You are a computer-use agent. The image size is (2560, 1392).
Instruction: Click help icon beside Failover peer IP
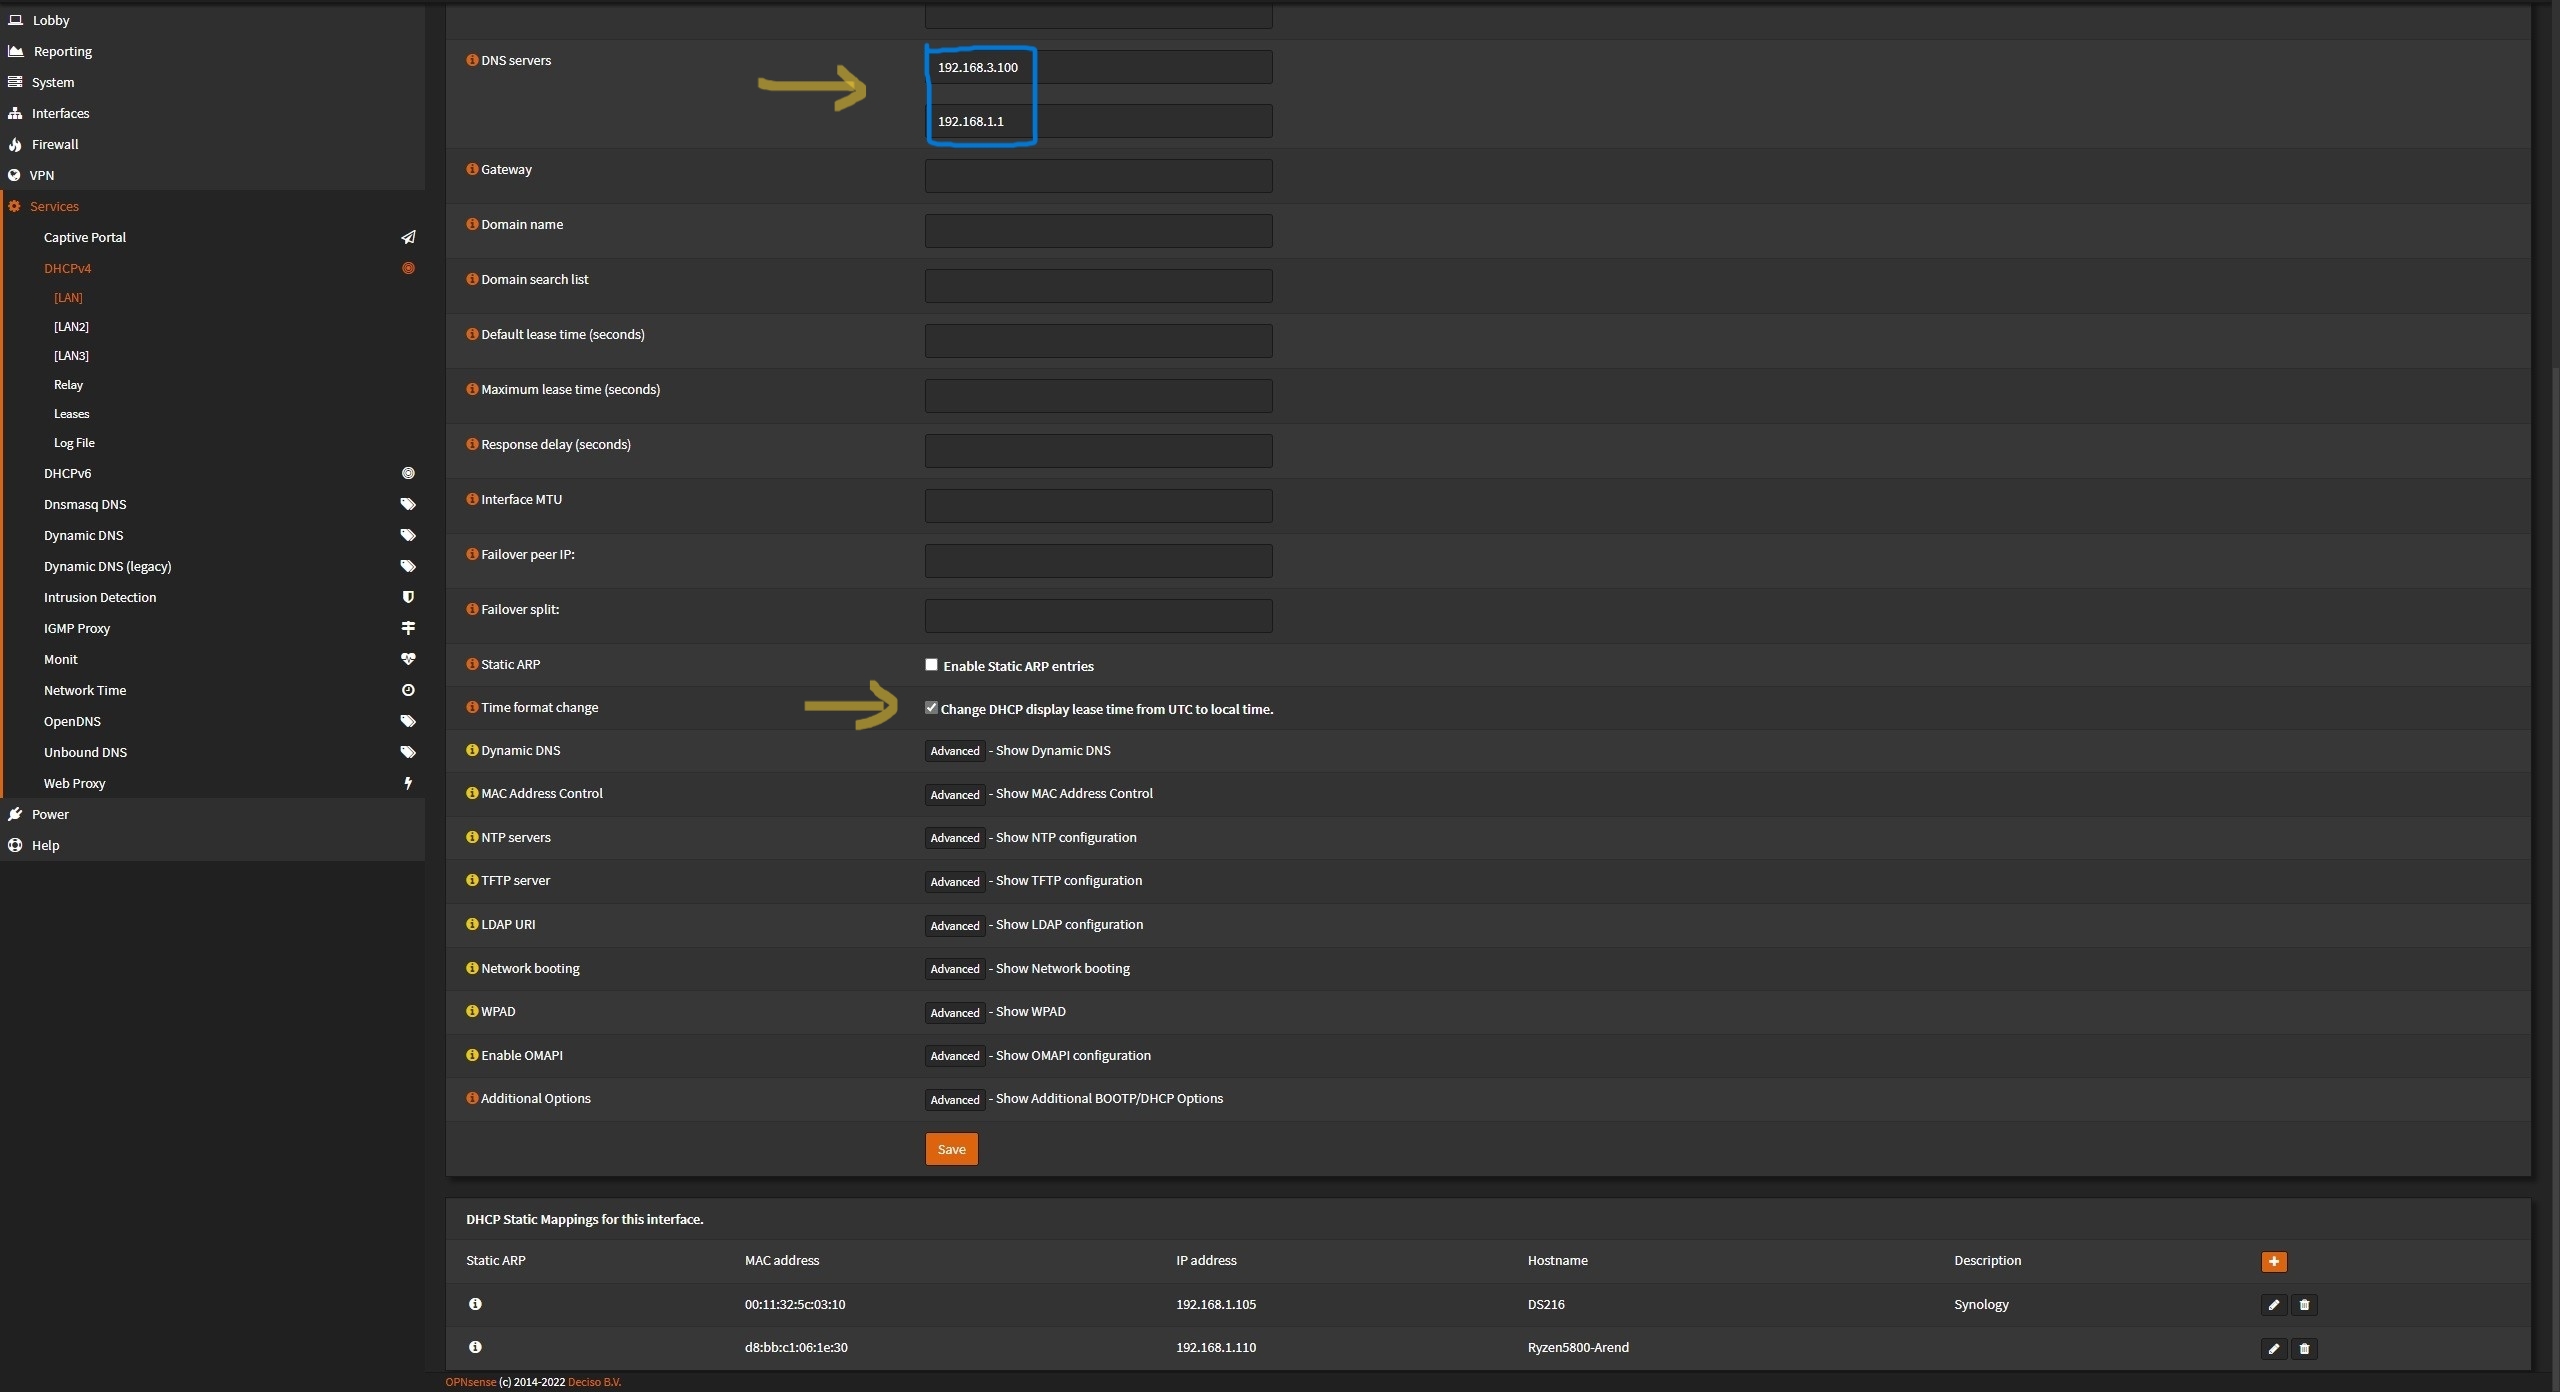pyautogui.click(x=472, y=554)
